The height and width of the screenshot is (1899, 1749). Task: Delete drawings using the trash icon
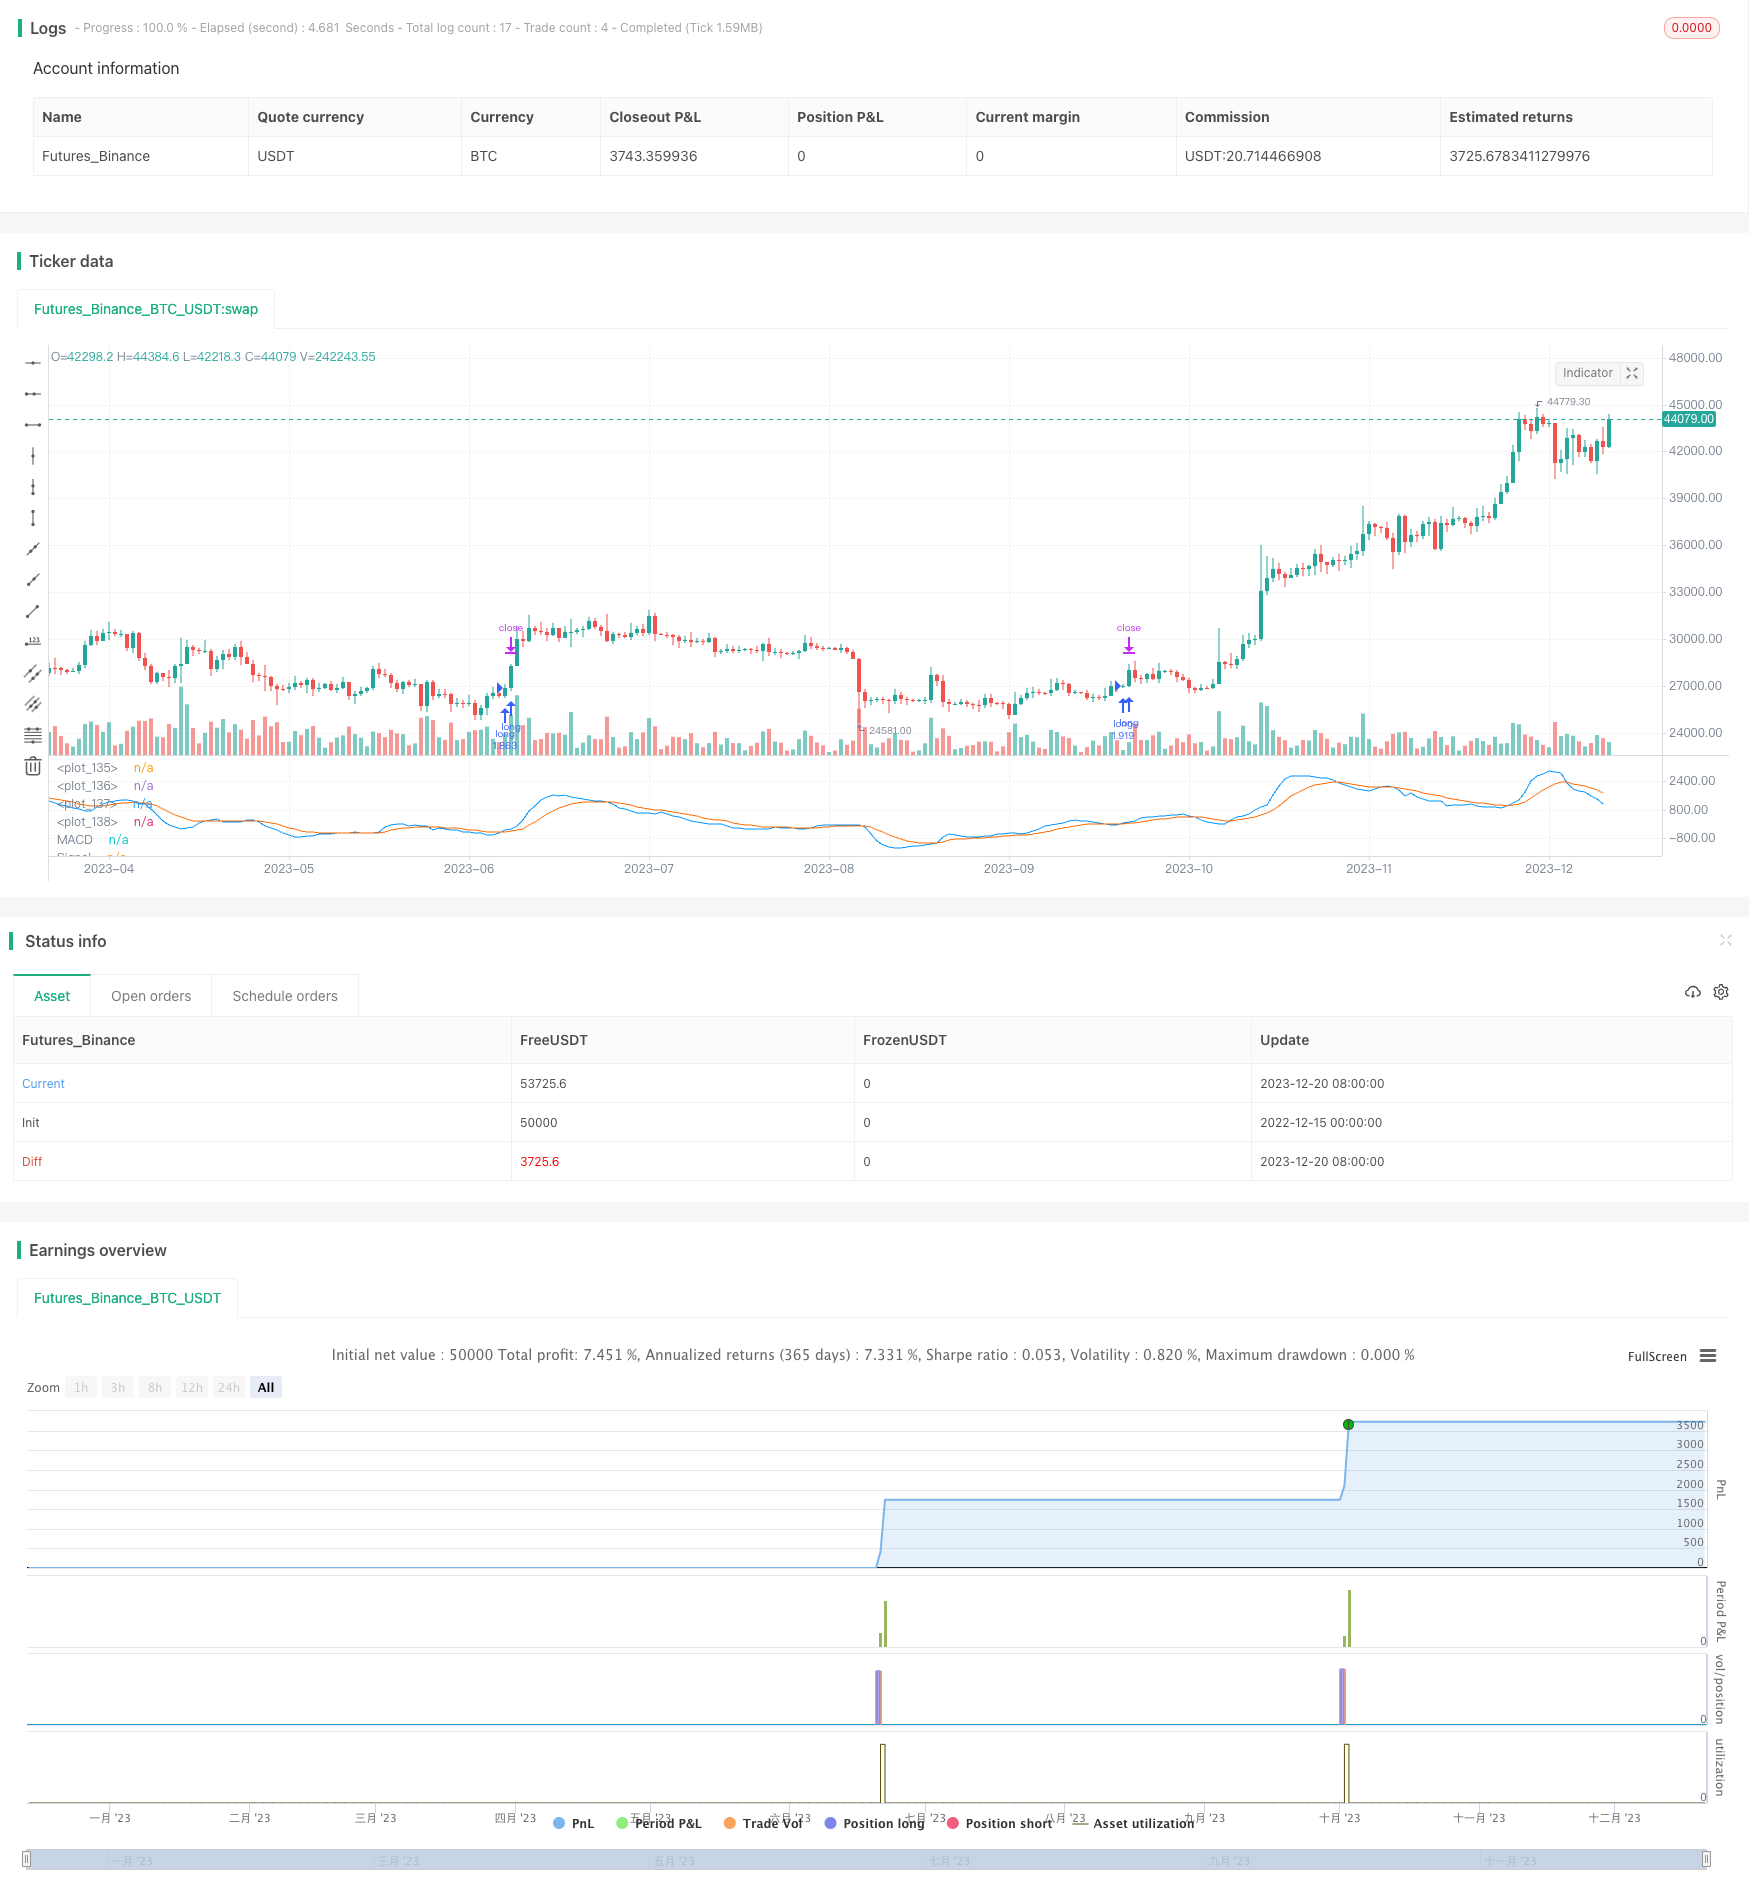(x=33, y=765)
